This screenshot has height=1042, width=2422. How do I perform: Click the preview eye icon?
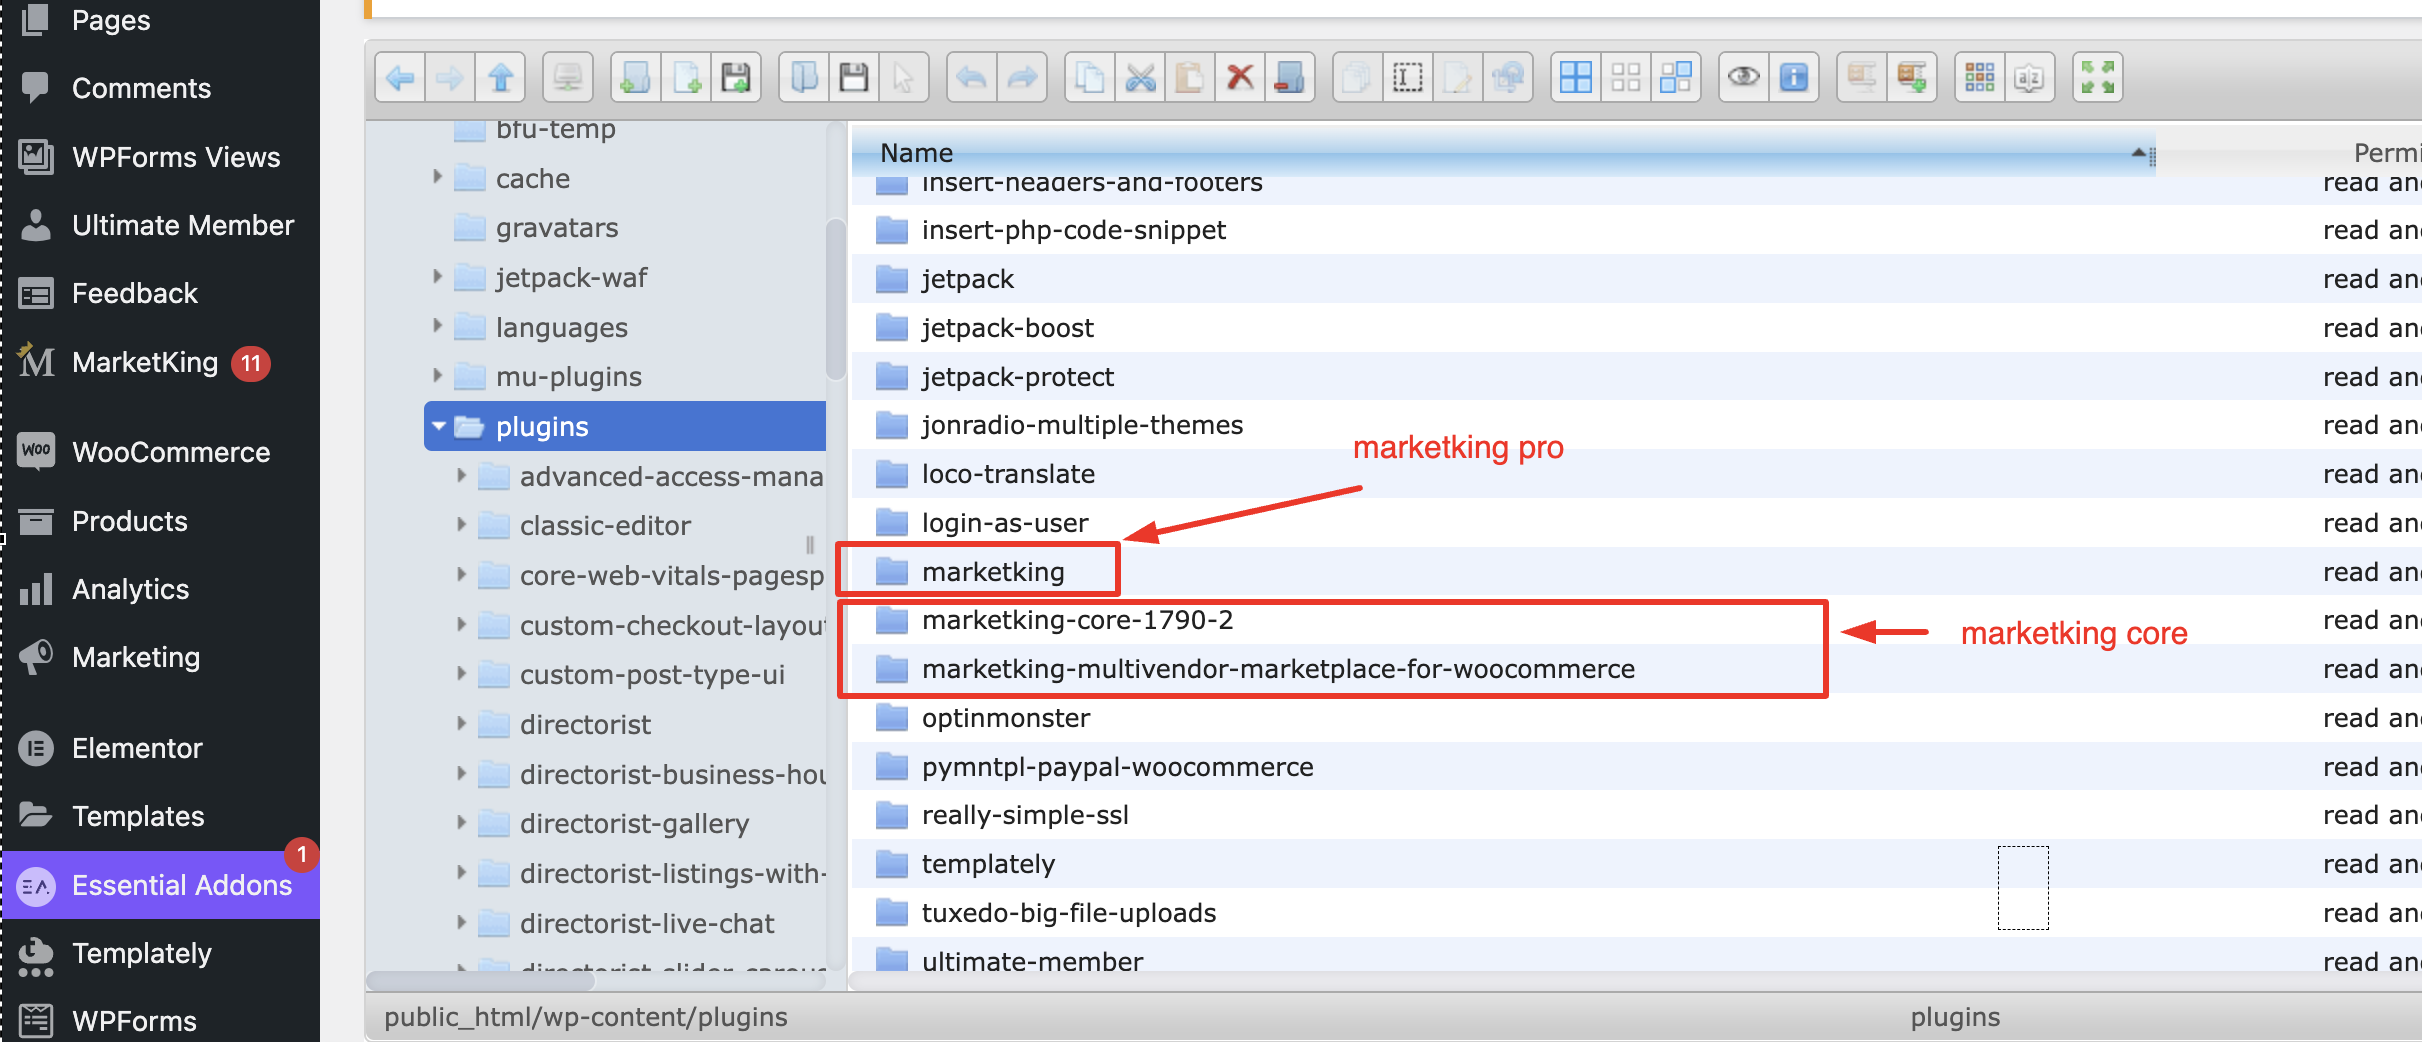point(1744,77)
